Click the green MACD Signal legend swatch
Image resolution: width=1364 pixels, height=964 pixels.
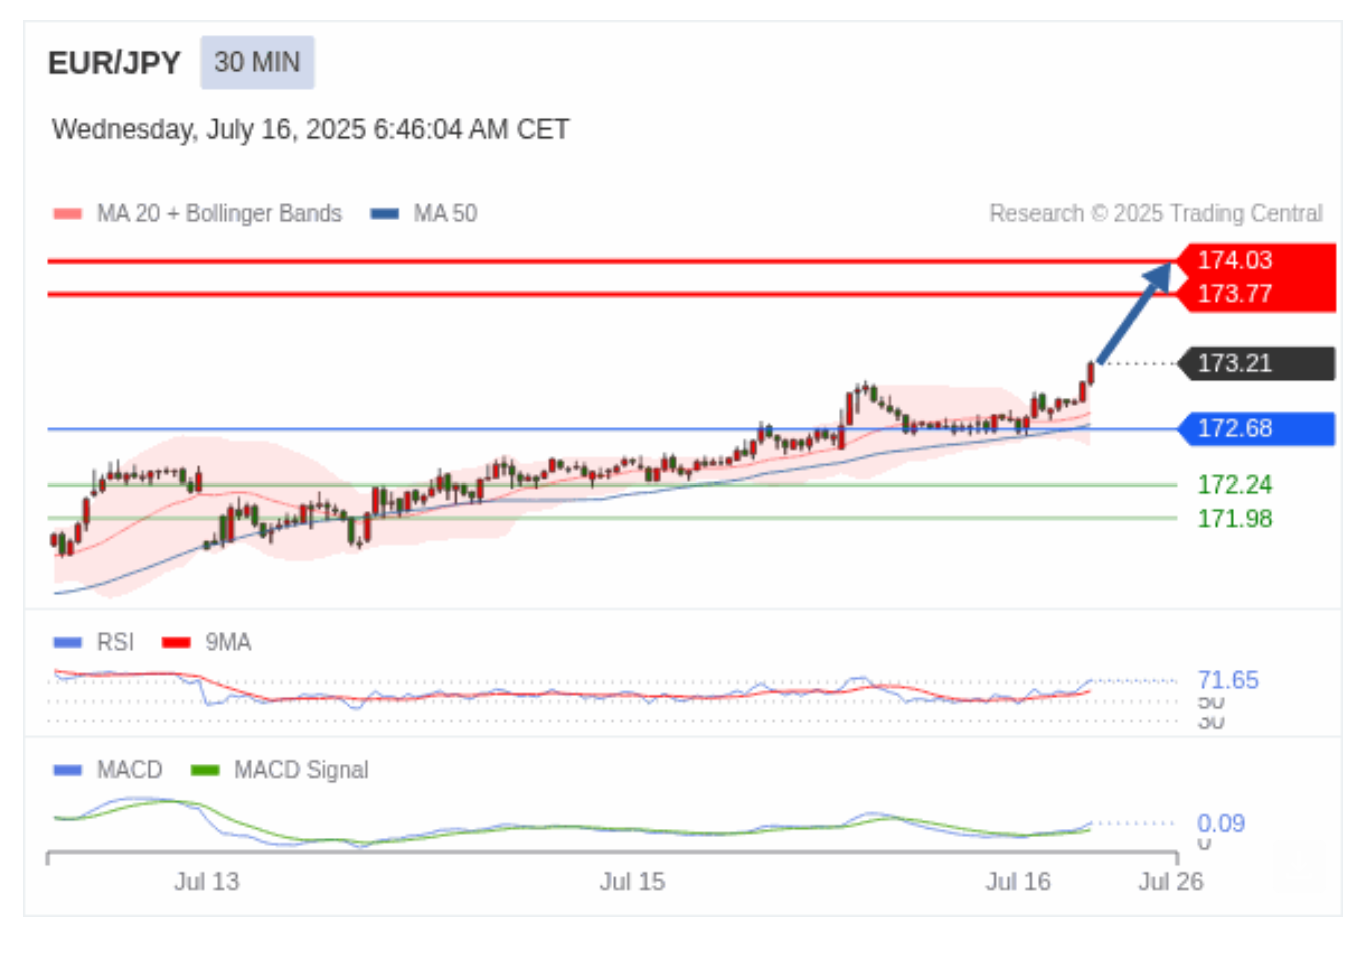(x=204, y=770)
